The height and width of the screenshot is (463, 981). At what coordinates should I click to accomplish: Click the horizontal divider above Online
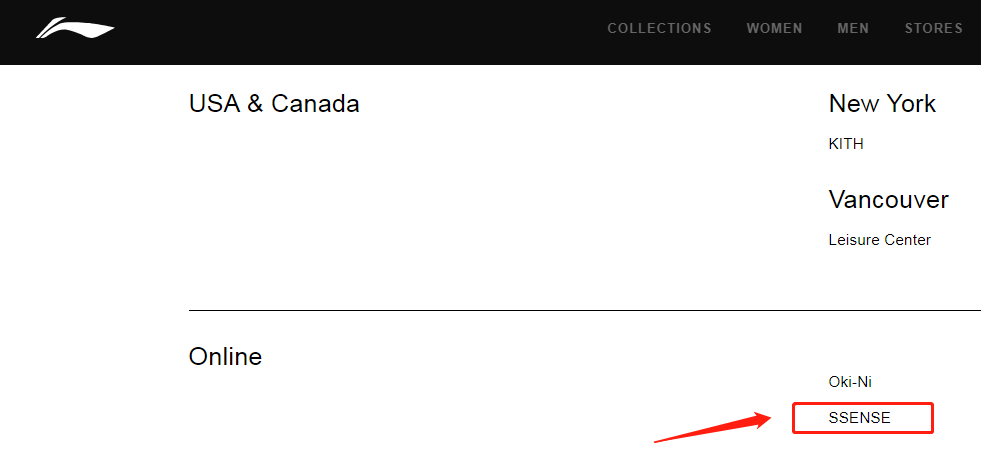[x=584, y=310]
